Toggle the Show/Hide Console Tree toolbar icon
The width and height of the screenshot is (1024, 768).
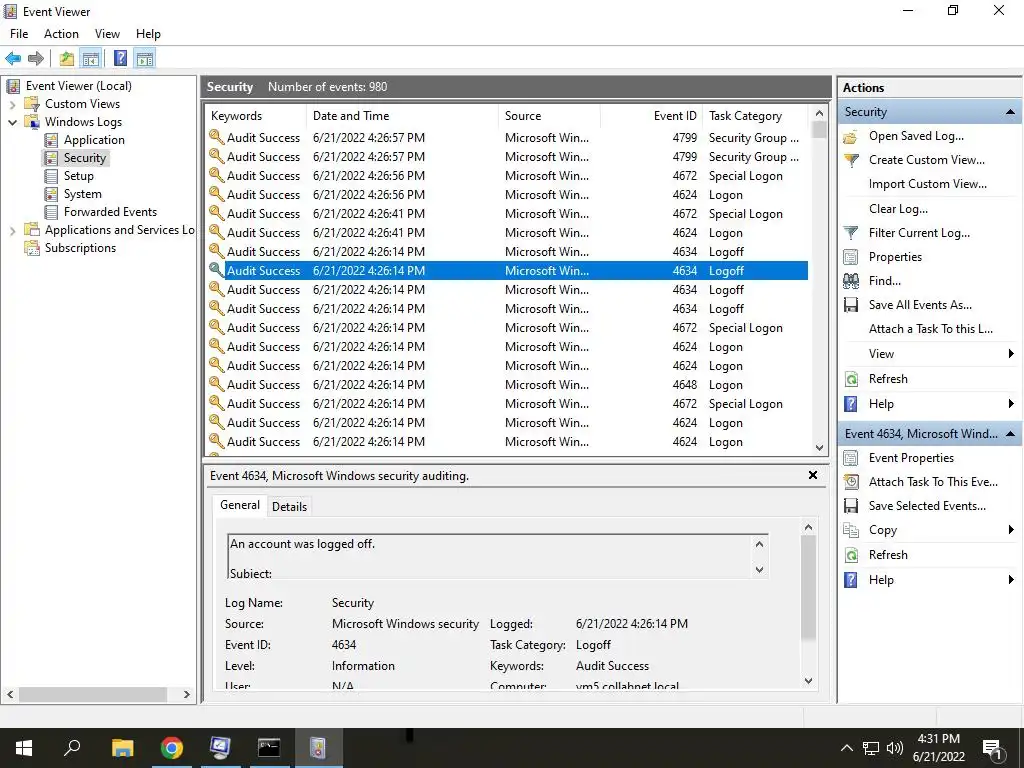point(91,59)
